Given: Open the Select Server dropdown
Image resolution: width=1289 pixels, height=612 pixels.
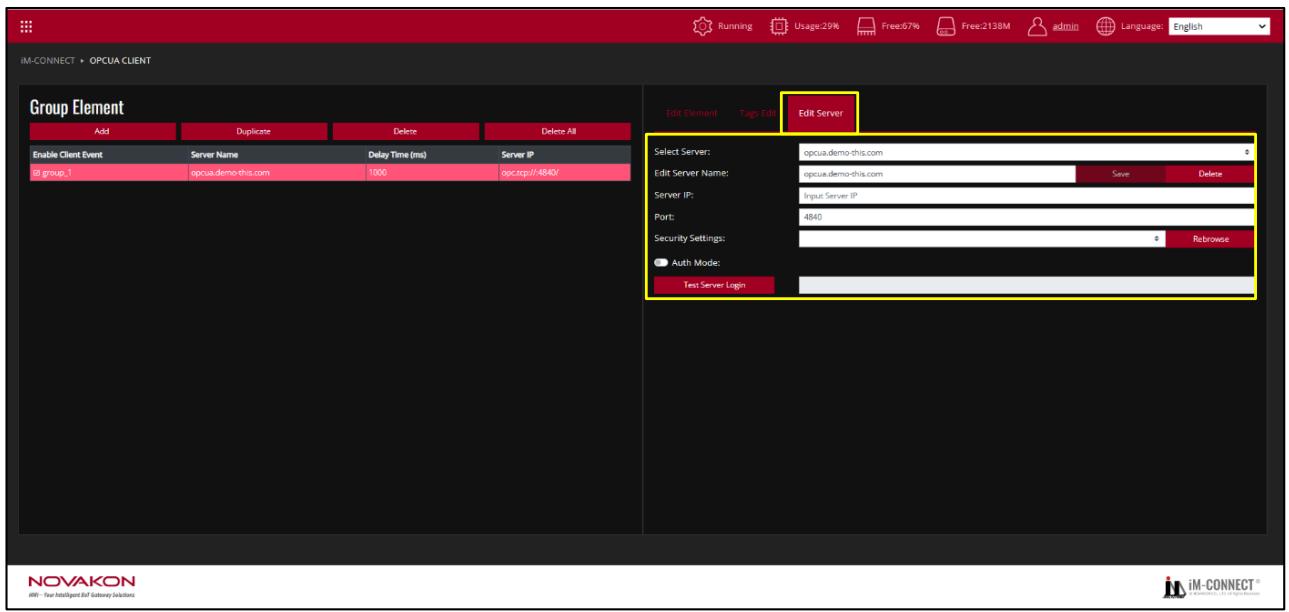Looking at the screenshot, I should click(x=1026, y=152).
